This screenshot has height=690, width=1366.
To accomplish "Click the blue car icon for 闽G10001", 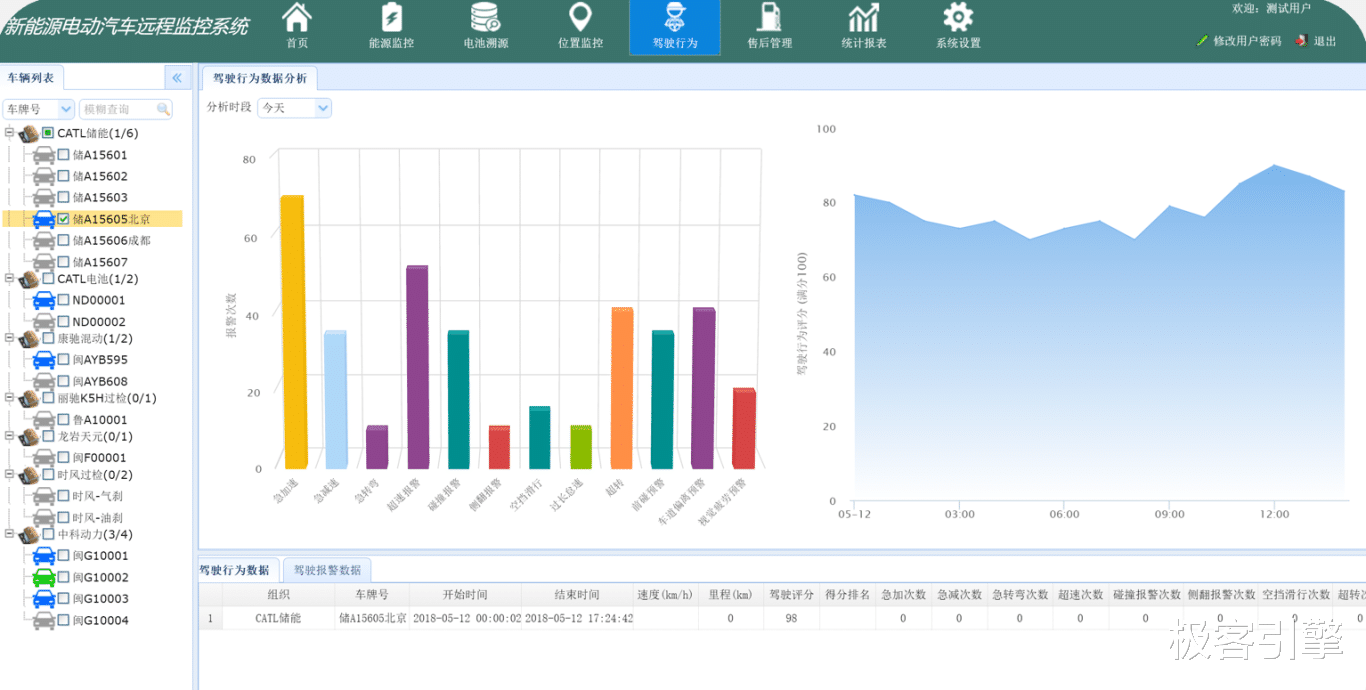I will [44, 556].
